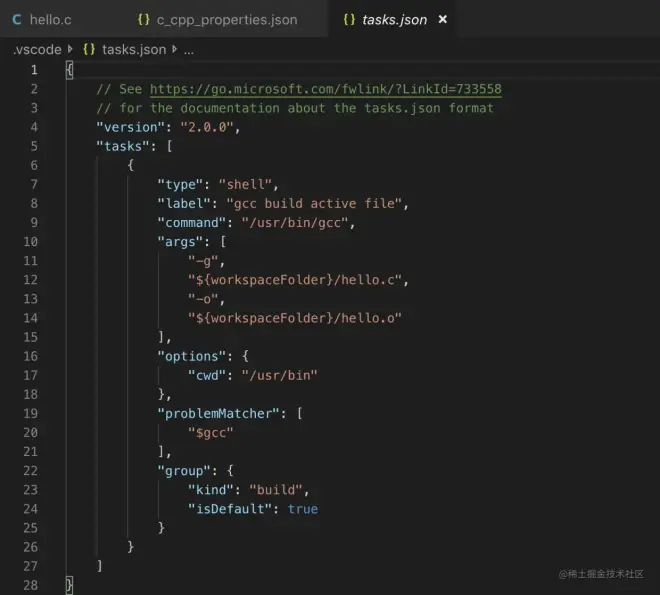Click the "isDefault" key text
The image size is (660, 595).
(229, 509)
